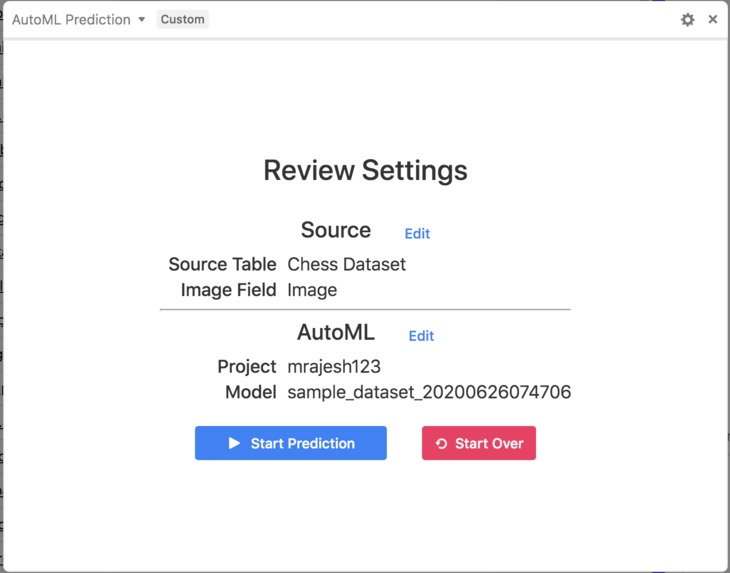
Task: Select the mrajesh123 project value
Action: [334, 367]
